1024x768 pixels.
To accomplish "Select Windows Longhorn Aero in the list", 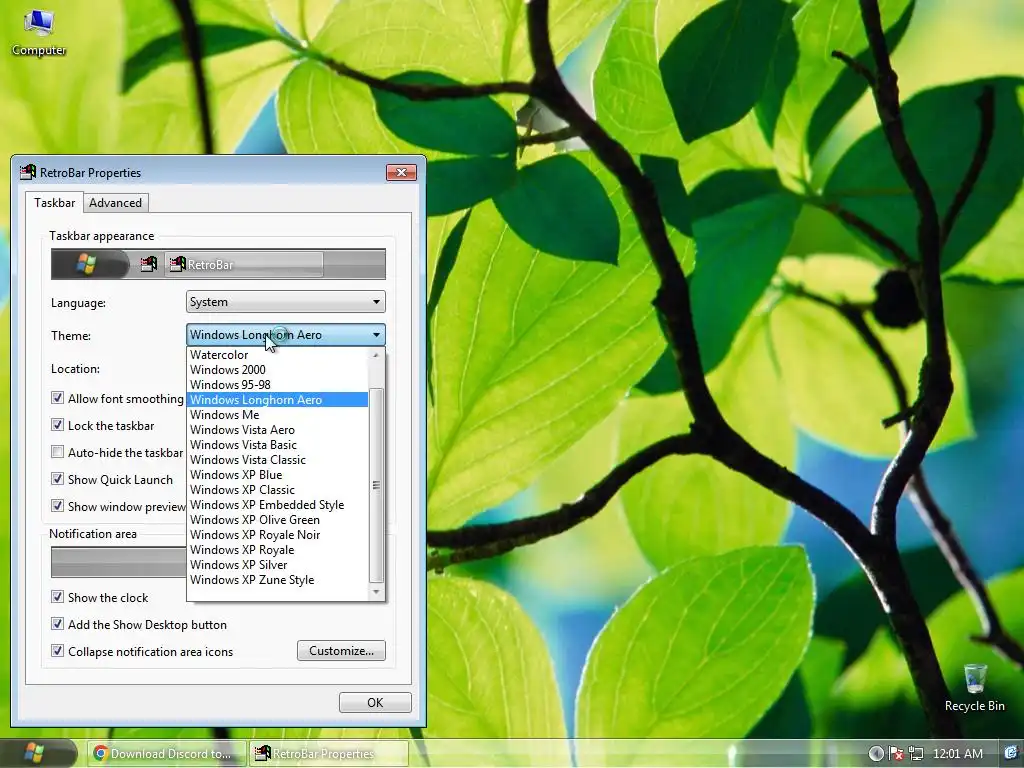I will click(278, 400).
